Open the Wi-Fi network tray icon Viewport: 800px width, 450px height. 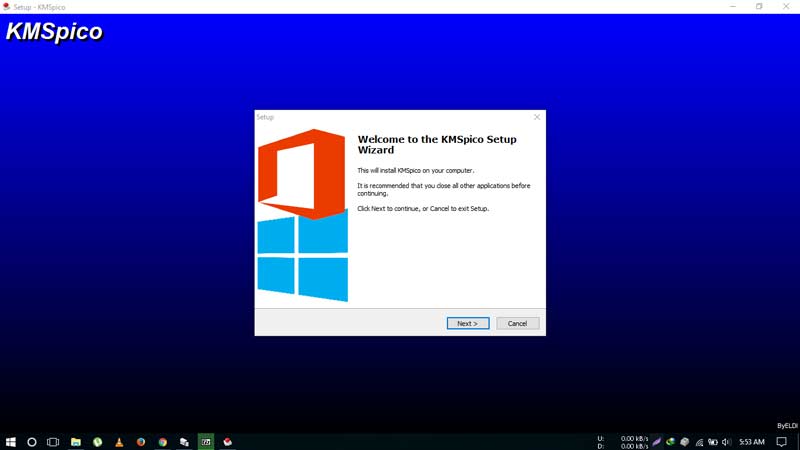[x=699, y=442]
